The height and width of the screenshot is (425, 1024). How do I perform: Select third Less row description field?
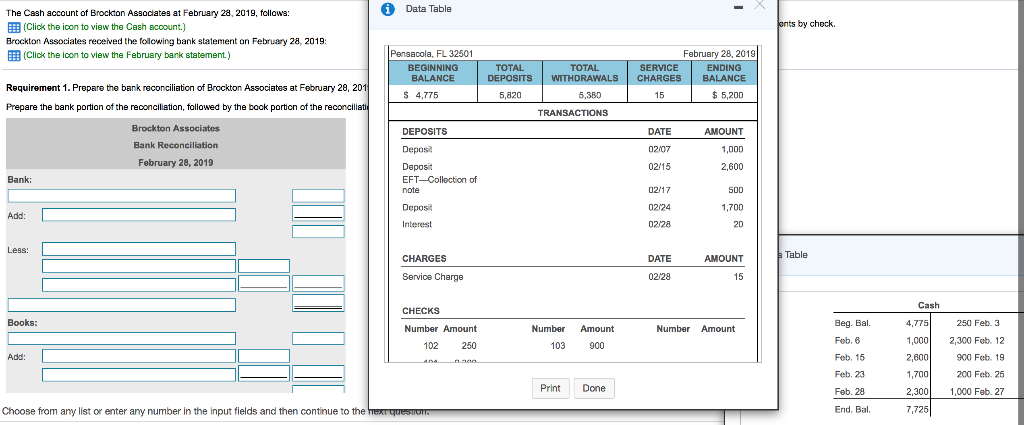(x=139, y=285)
